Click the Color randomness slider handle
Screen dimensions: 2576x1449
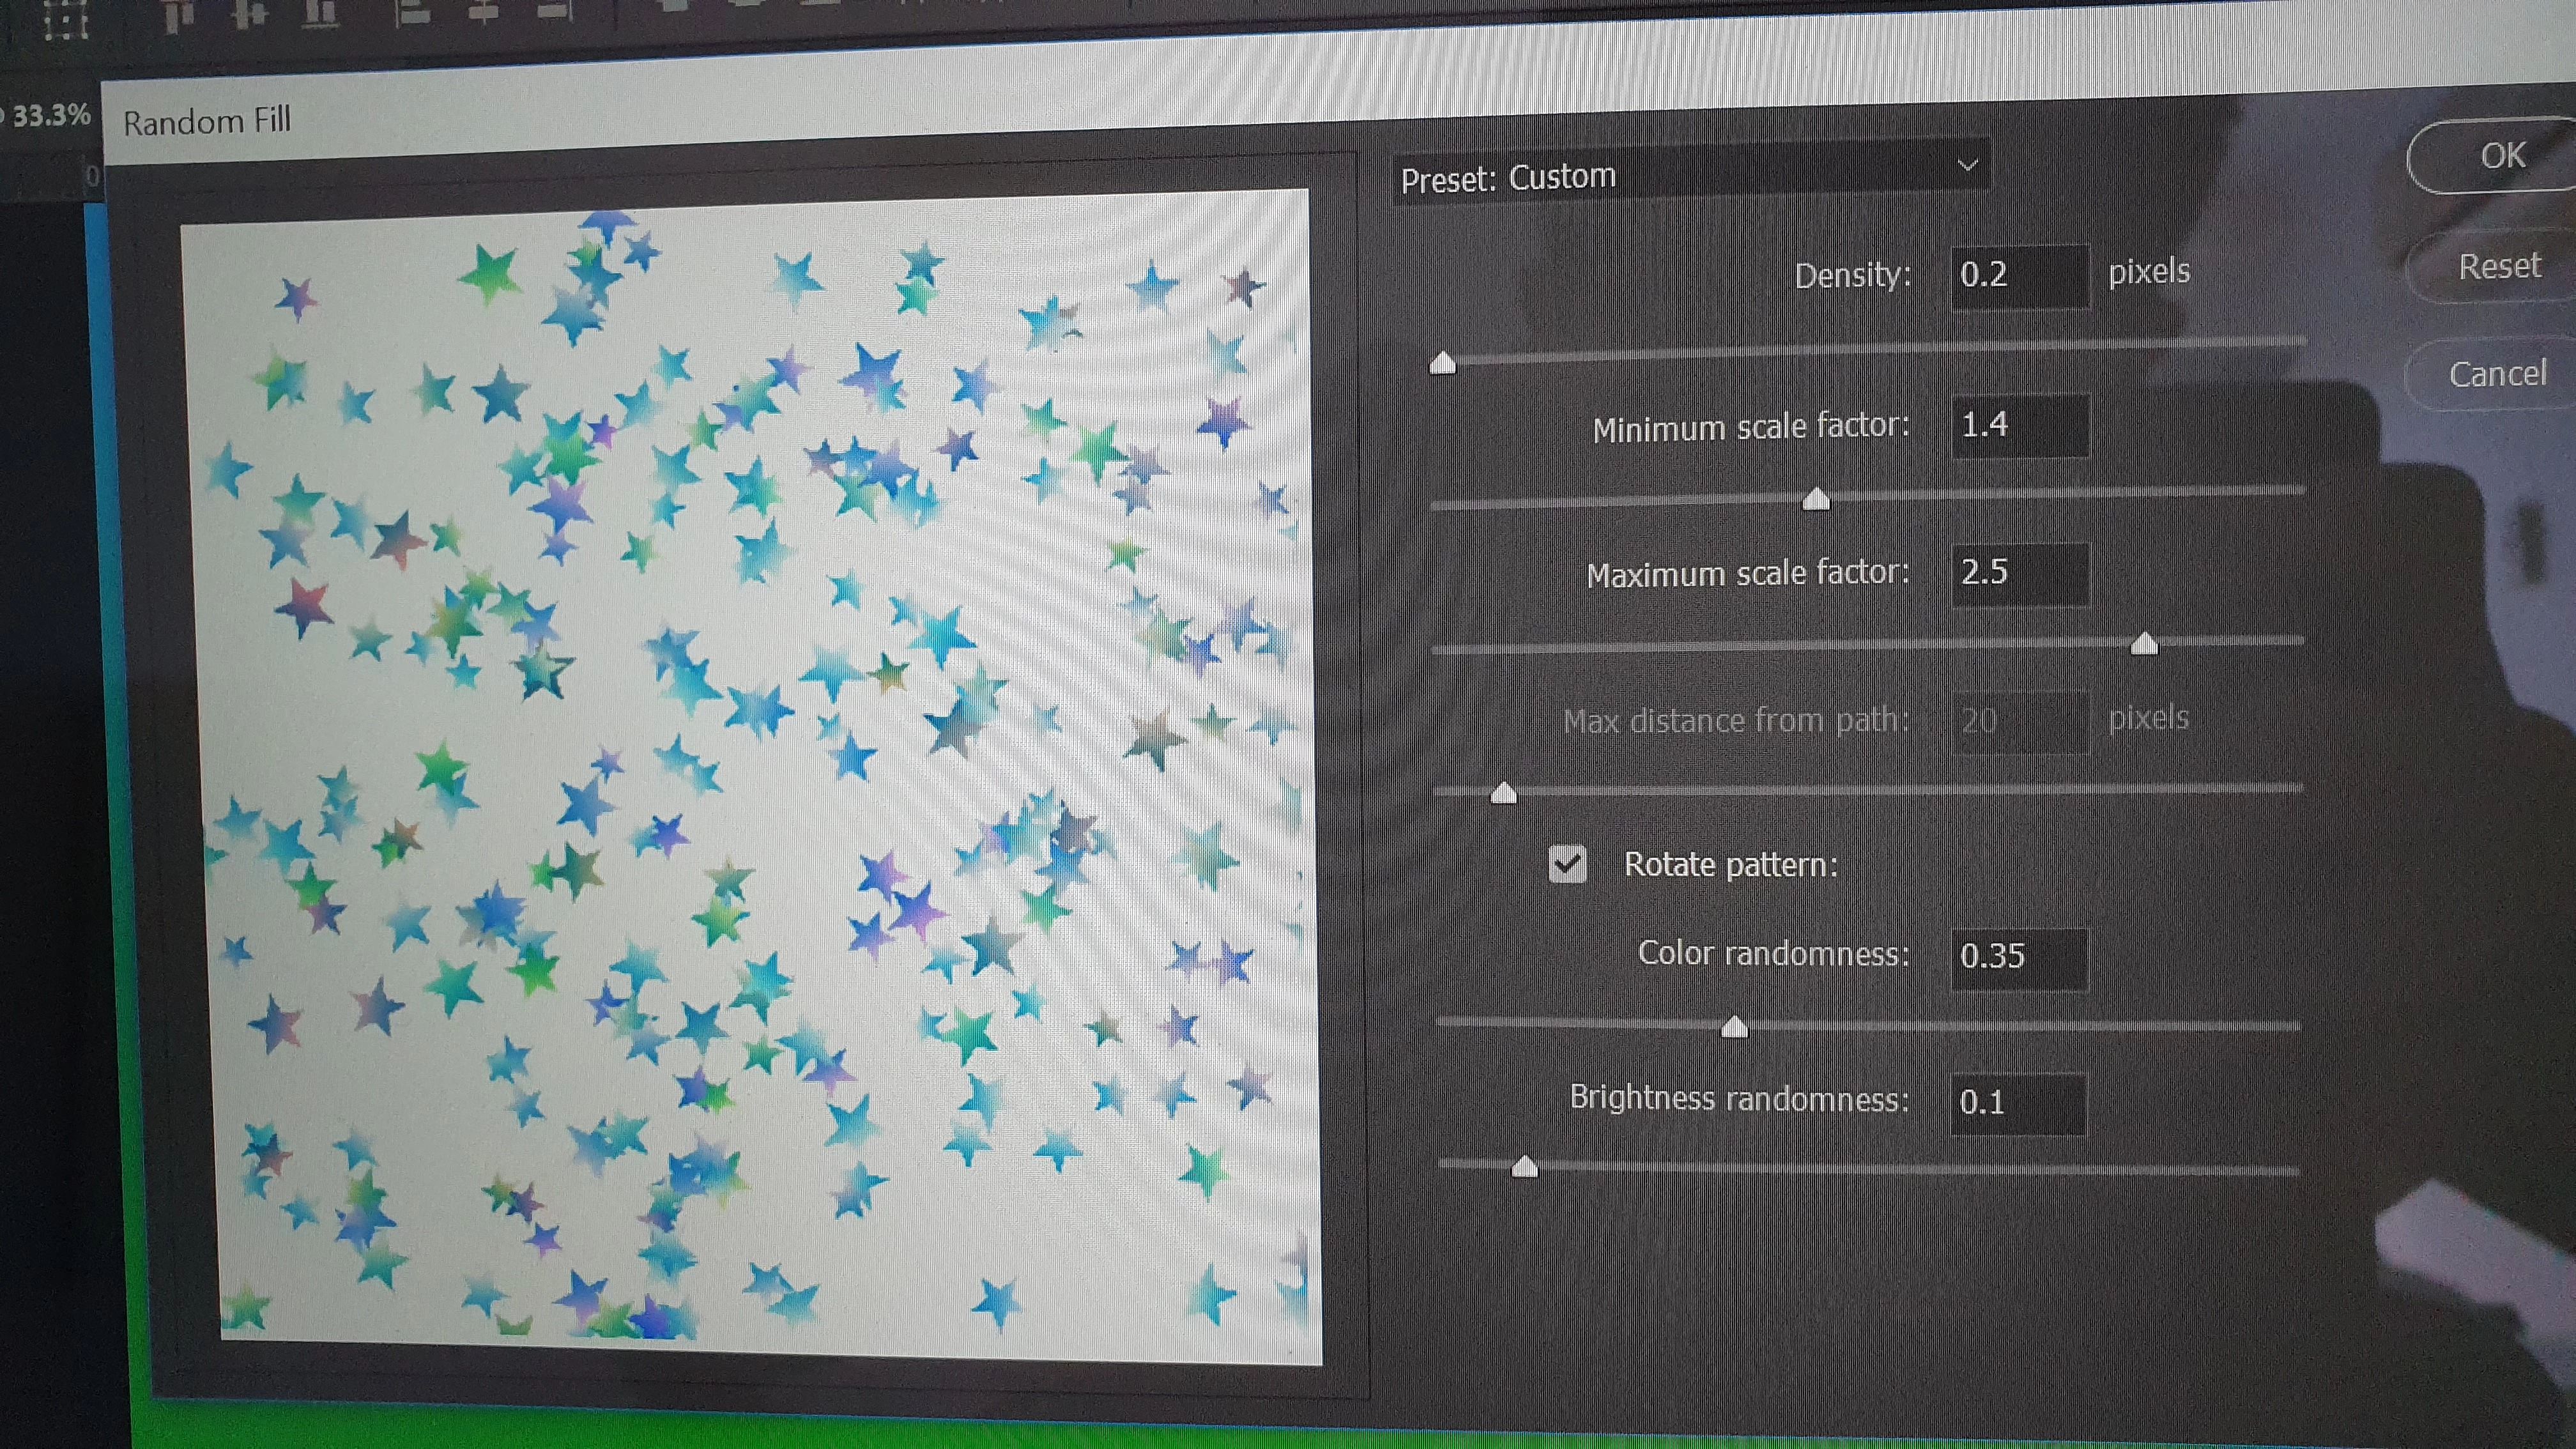click(1734, 1027)
